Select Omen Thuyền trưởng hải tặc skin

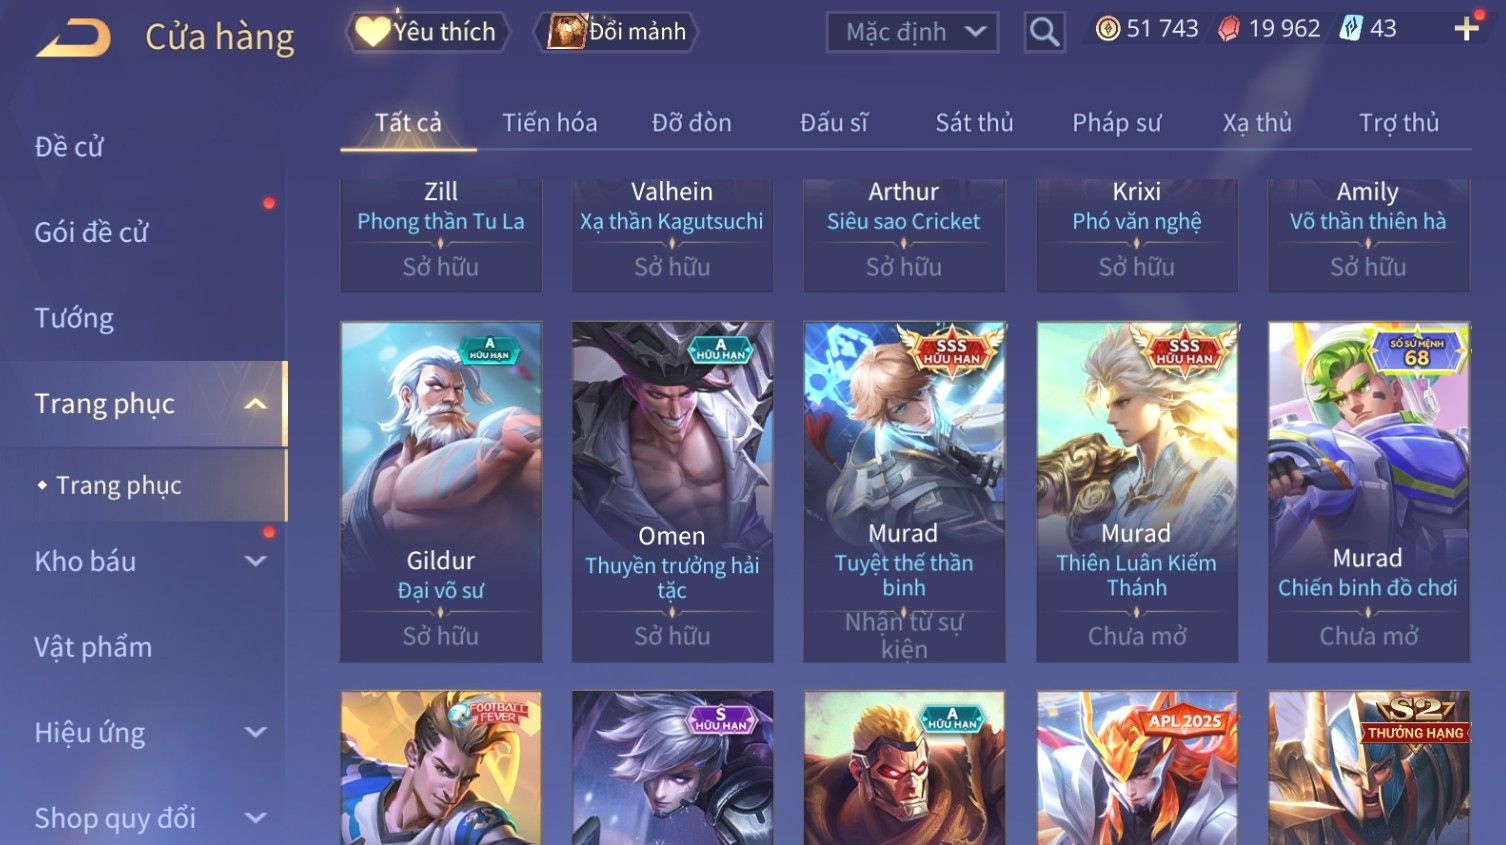pyautogui.click(x=672, y=492)
